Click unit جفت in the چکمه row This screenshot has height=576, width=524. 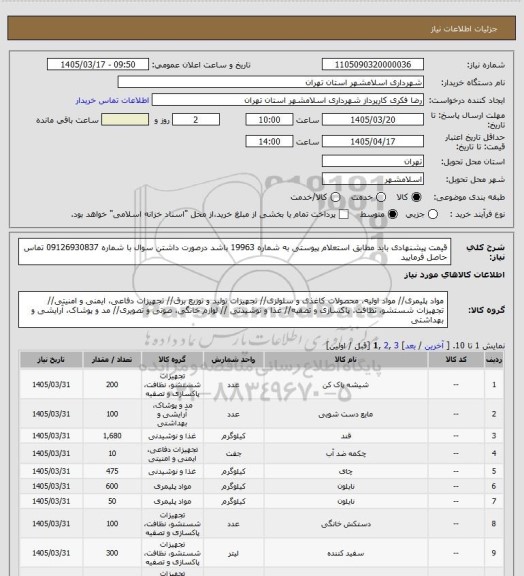pyautogui.click(x=233, y=453)
